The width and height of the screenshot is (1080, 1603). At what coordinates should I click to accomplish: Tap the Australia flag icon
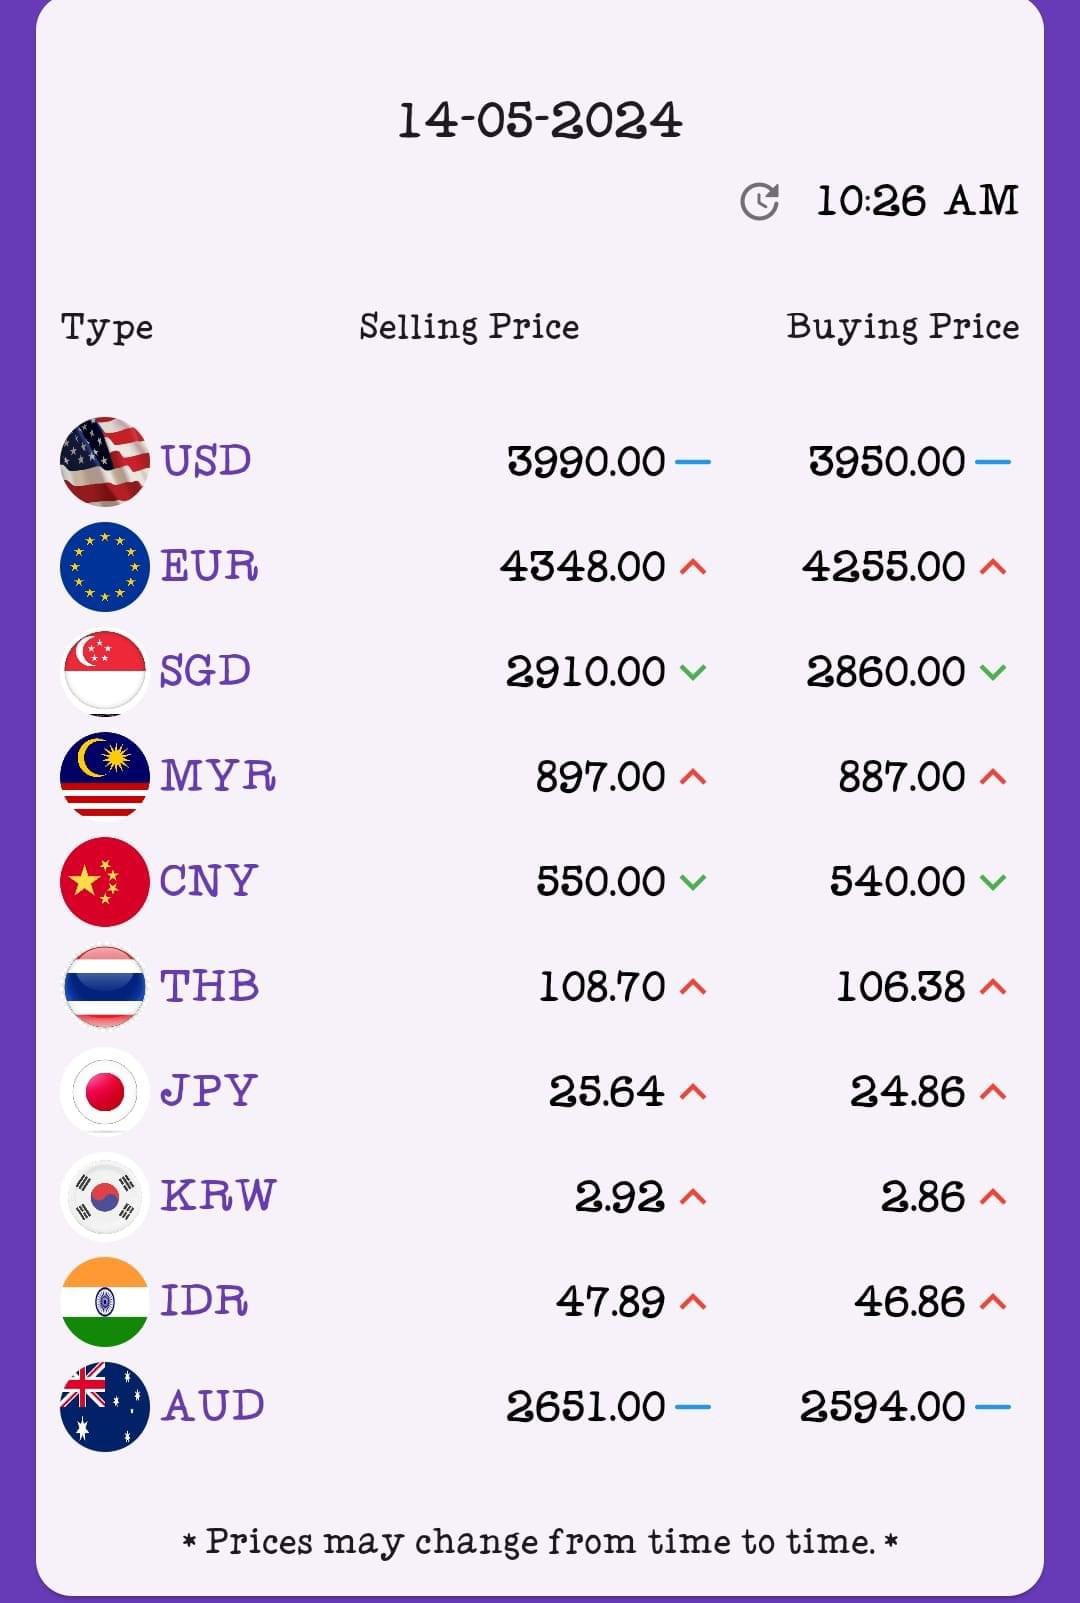point(105,1406)
